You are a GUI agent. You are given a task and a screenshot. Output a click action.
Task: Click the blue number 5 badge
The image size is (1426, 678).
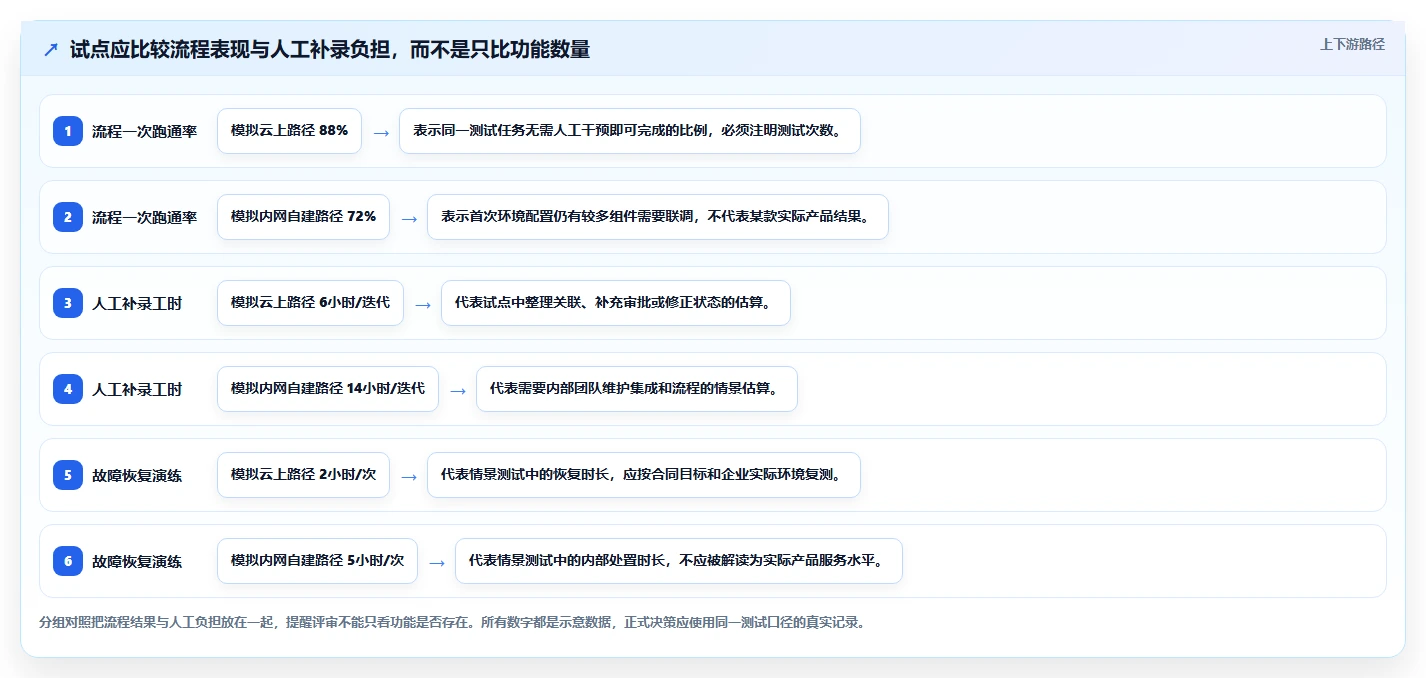[68, 475]
